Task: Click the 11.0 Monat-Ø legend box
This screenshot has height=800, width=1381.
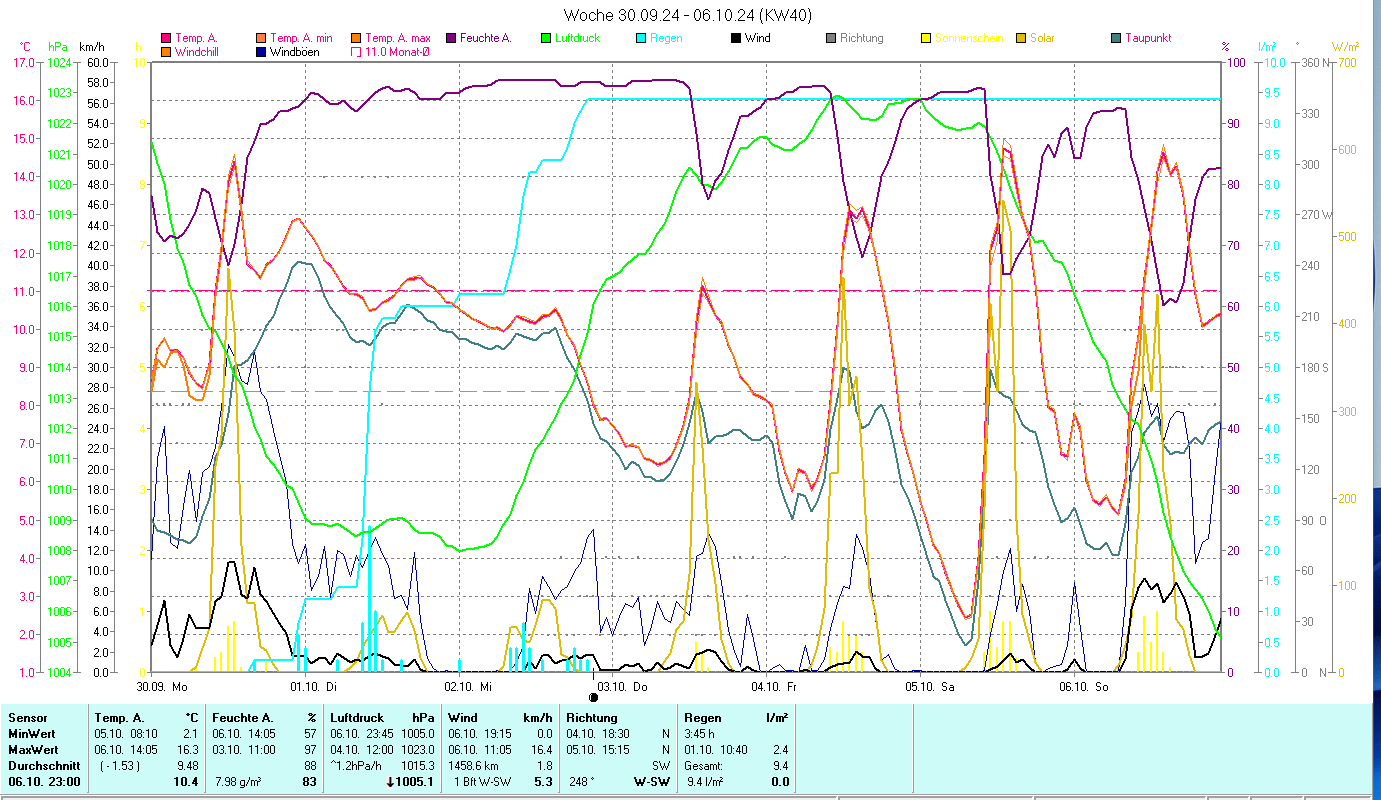Action: (x=357, y=51)
